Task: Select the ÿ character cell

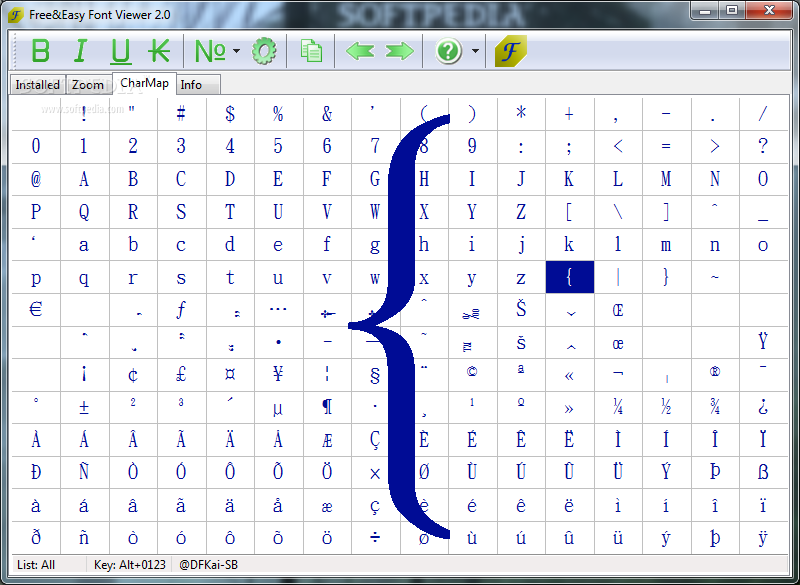Action: click(x=763, y=538)
